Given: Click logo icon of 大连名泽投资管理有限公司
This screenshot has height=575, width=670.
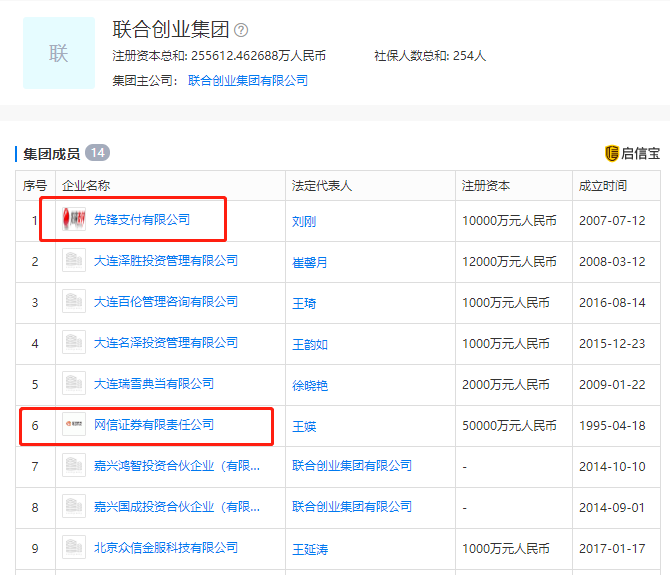Looking at the screenshot, I should (74, 342).
